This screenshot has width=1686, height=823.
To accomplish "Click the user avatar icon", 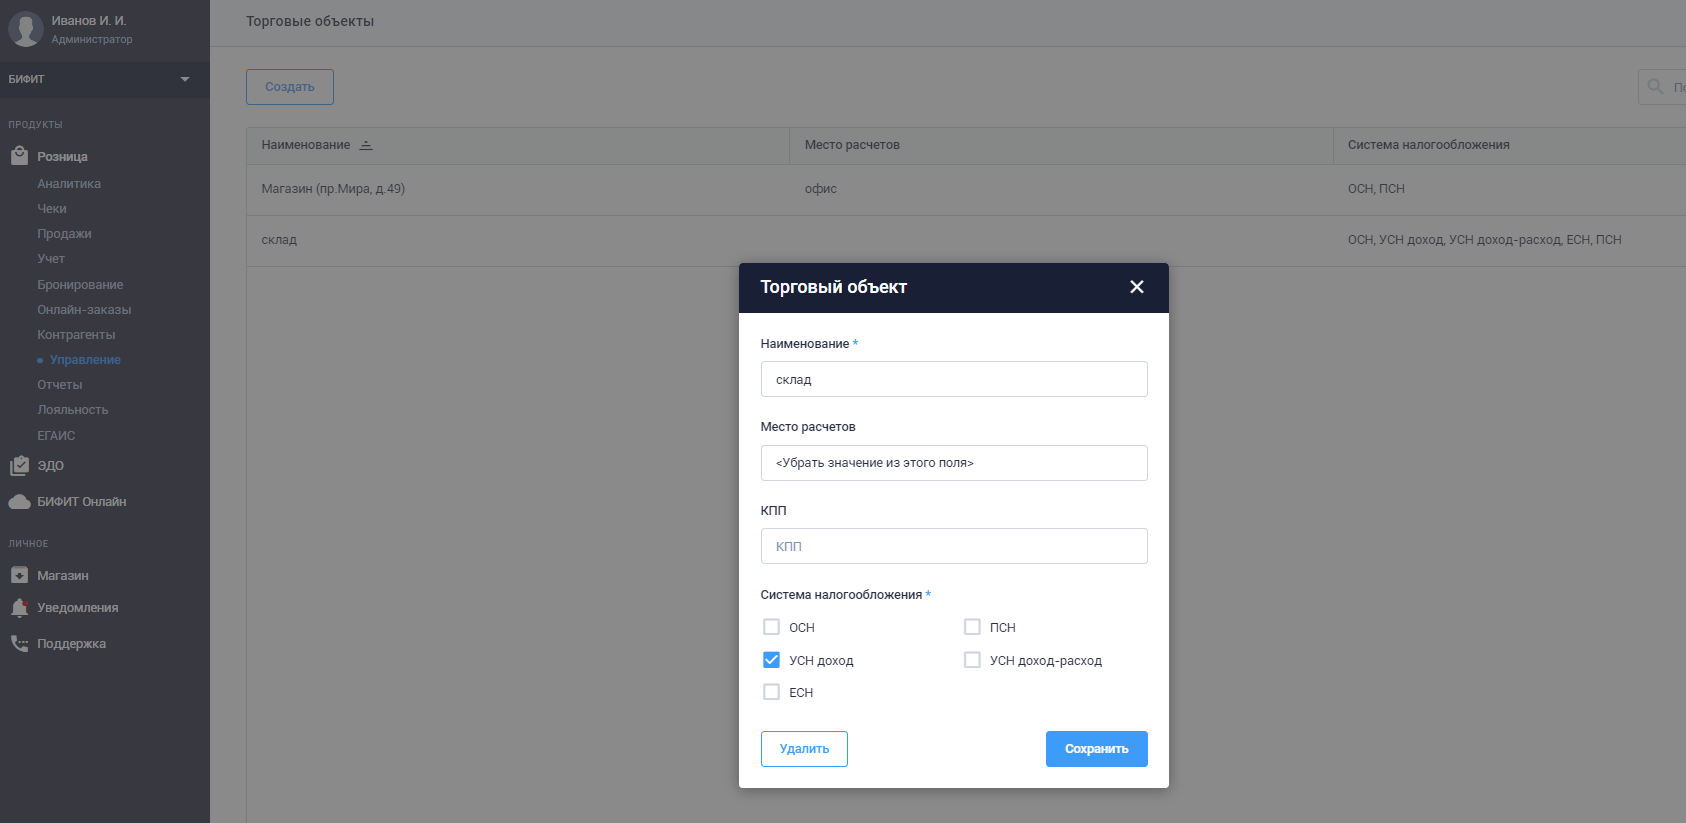I will (x=25, y=29).
